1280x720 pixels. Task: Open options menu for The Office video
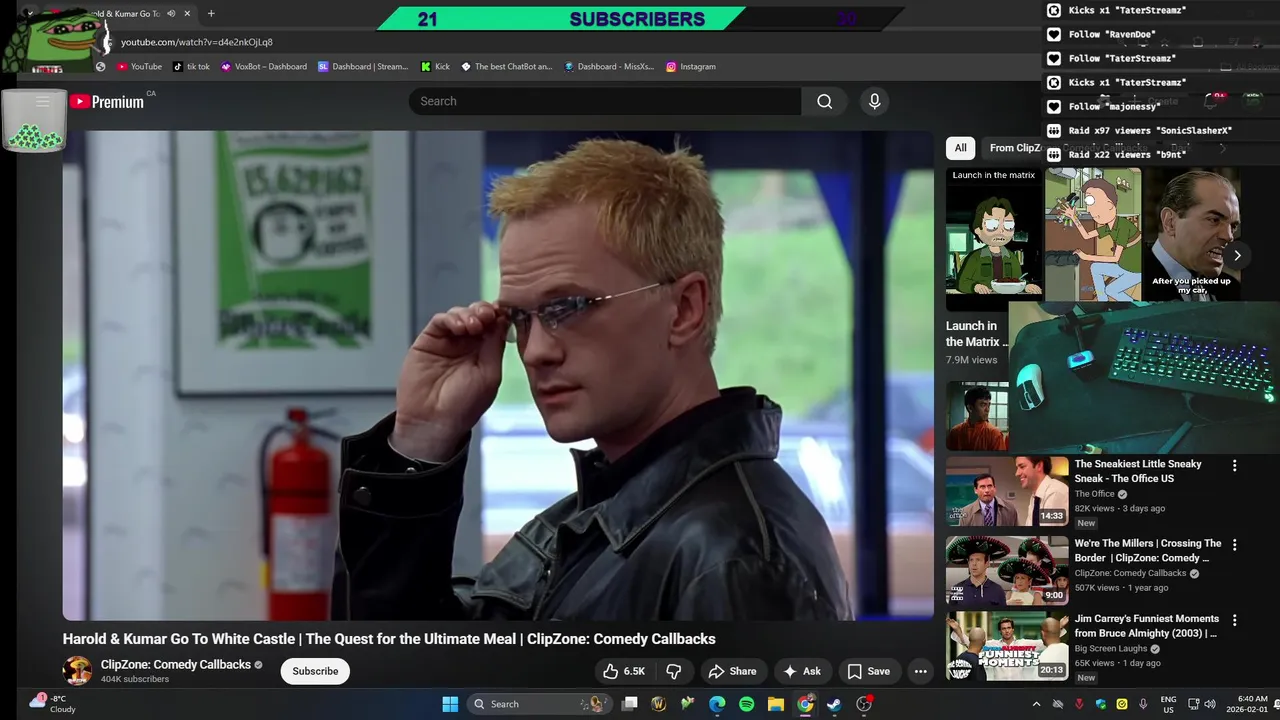tap(1234, 465)
